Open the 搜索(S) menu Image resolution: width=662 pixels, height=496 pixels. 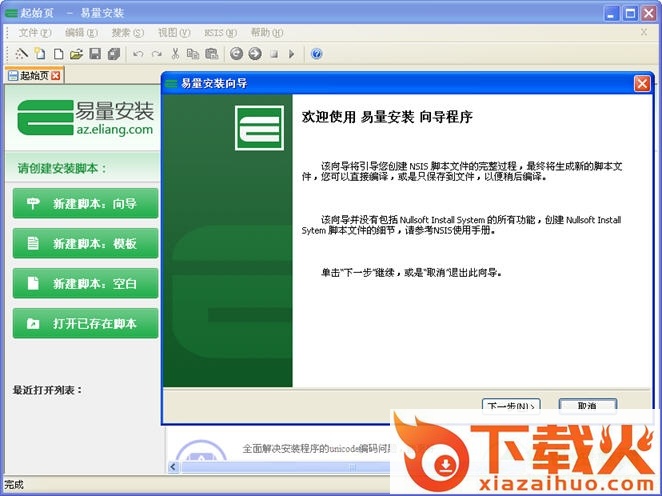pyautogui.click(x=128, y=33)
